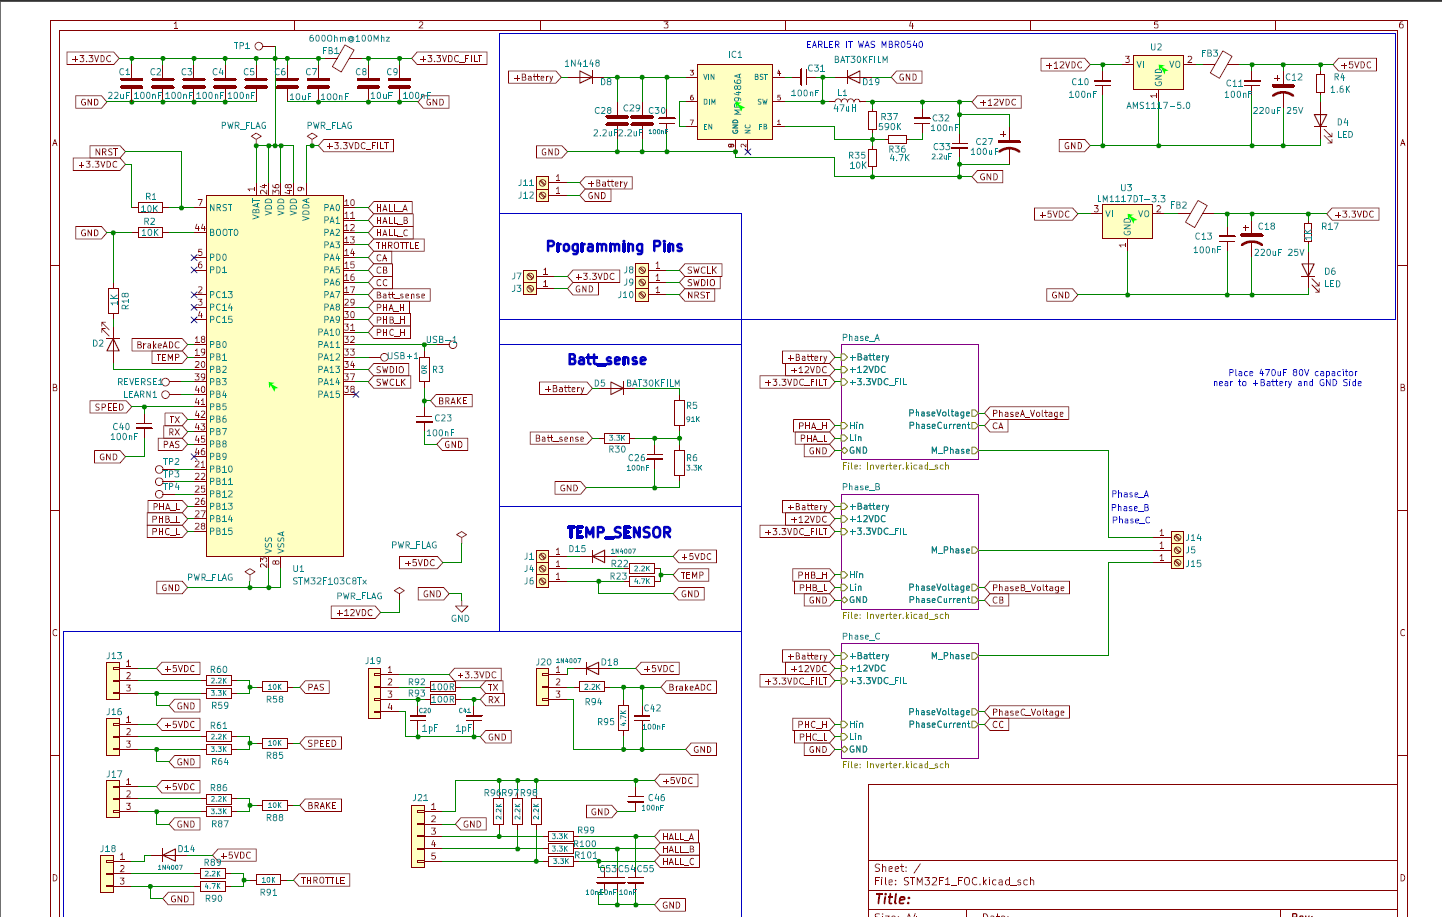Select the +Battery label feeding D8

click(x=536, y=77)
